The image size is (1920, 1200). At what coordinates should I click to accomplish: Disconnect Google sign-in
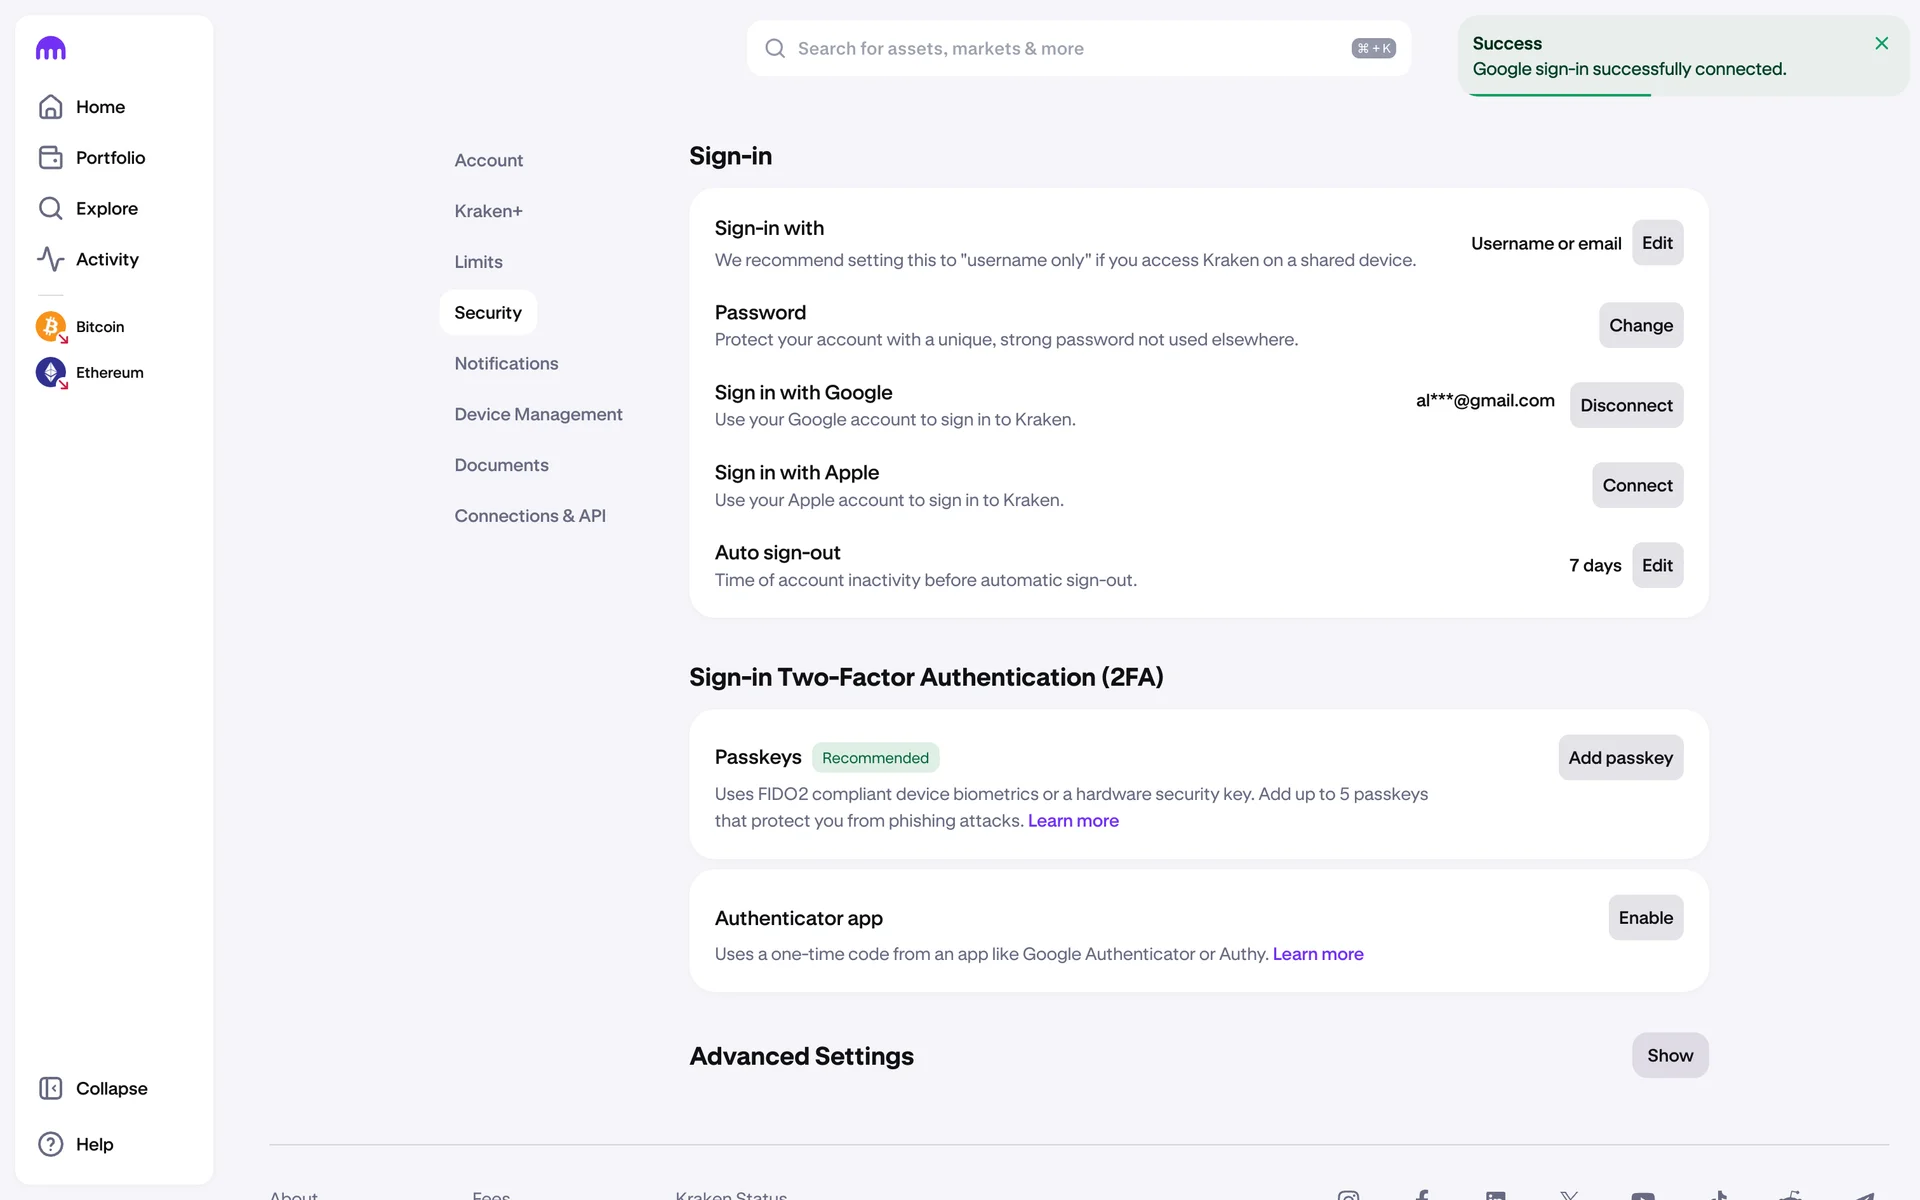pos(1625,405)
